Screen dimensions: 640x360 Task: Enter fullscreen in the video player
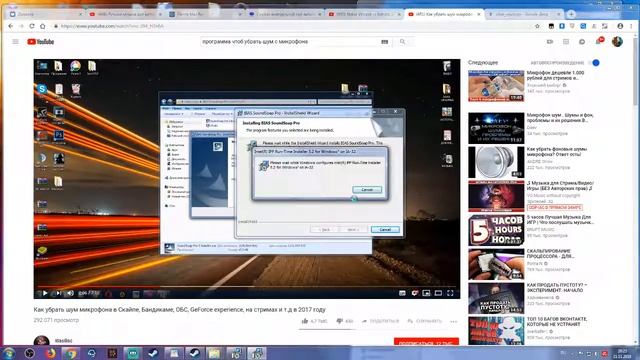tap(450, 293)
